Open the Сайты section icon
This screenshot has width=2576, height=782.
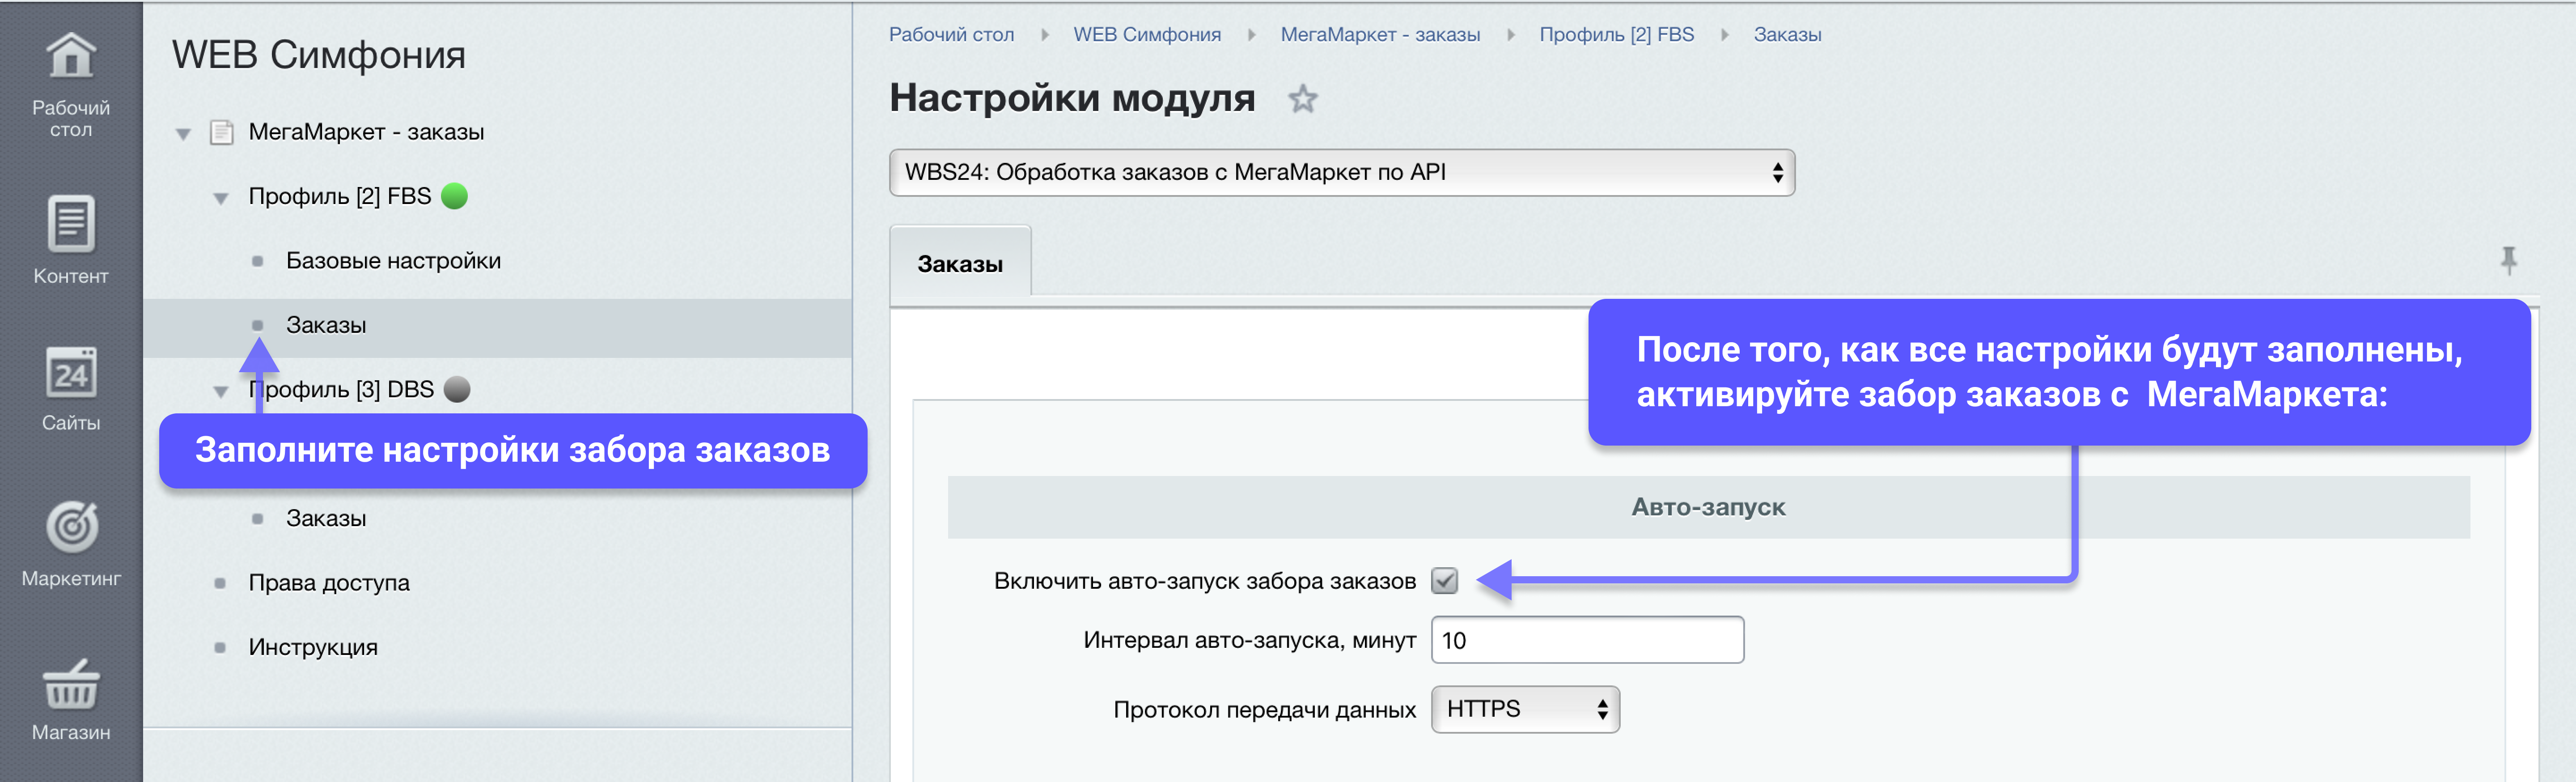[x=71, y=373]
